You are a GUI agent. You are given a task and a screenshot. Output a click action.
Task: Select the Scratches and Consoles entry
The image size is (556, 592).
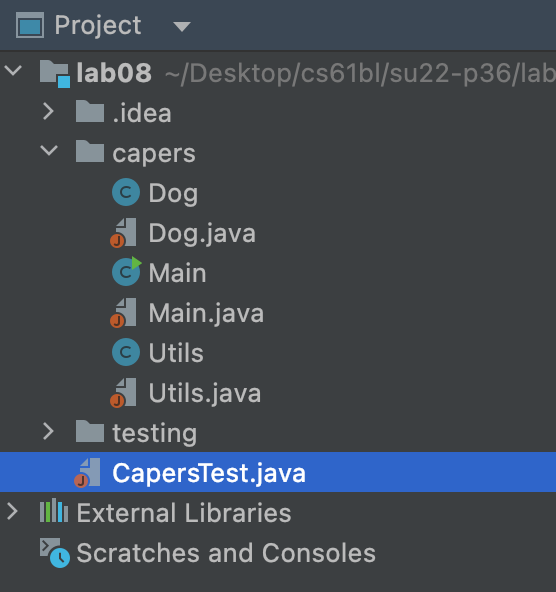tap(226, 553)
